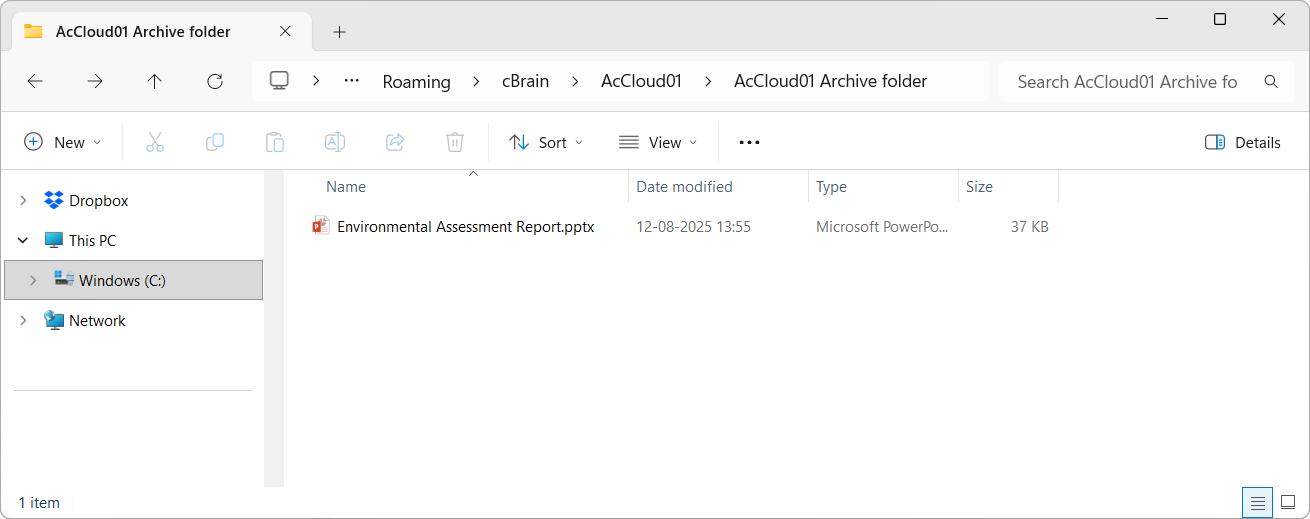This screenshot has width=1310, height=519.
Task: Click the Network icon in sidebar
Action: (54, 320)
